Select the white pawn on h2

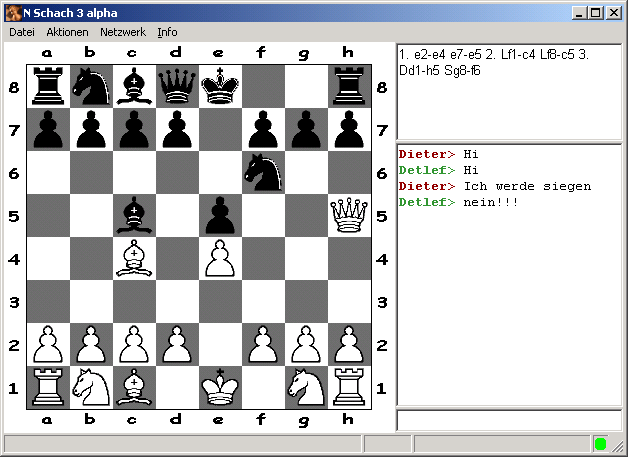click(x=349, y=345)
